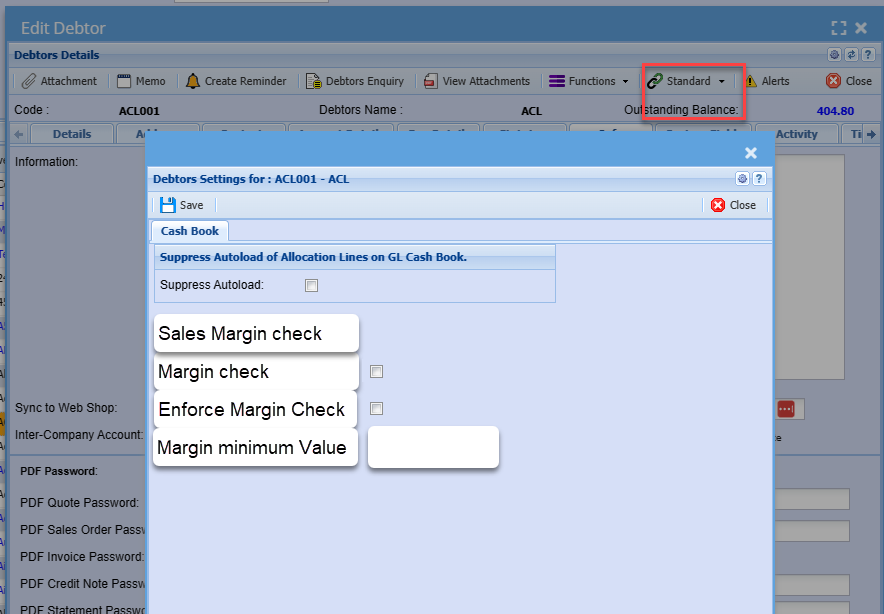The height and width of the screenshot is (614, 884).
Task: Click the Margin minimum Value input field
Action: (433, 447)
